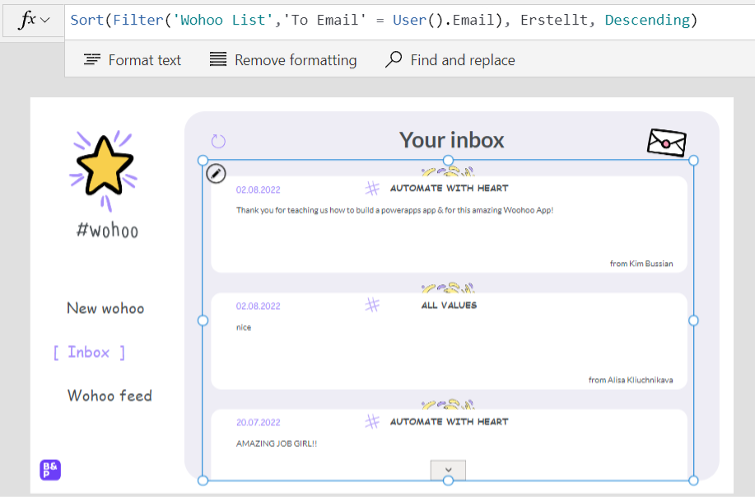The image size is (755, 498).
Task: Open Wohoo feed navigation item
Action: pyautogui.click(x=110, y=395)
